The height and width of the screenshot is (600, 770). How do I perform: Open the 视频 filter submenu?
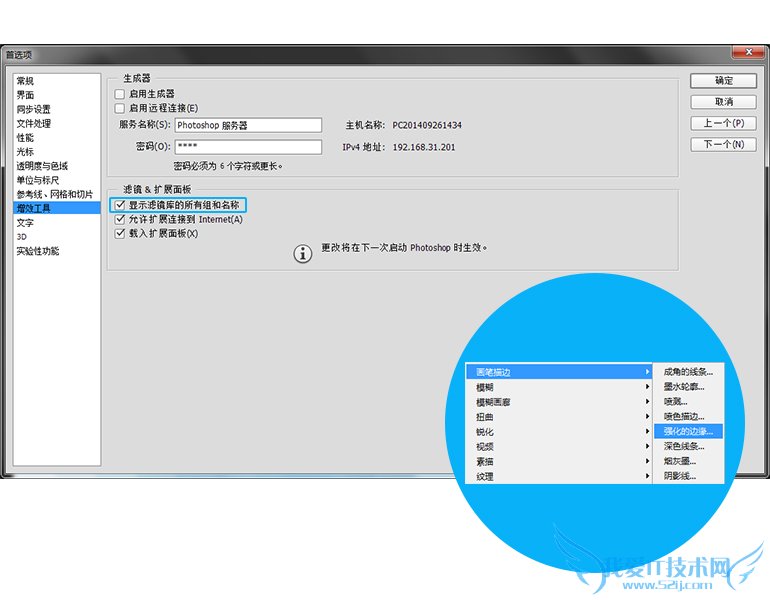click(559, 447)
